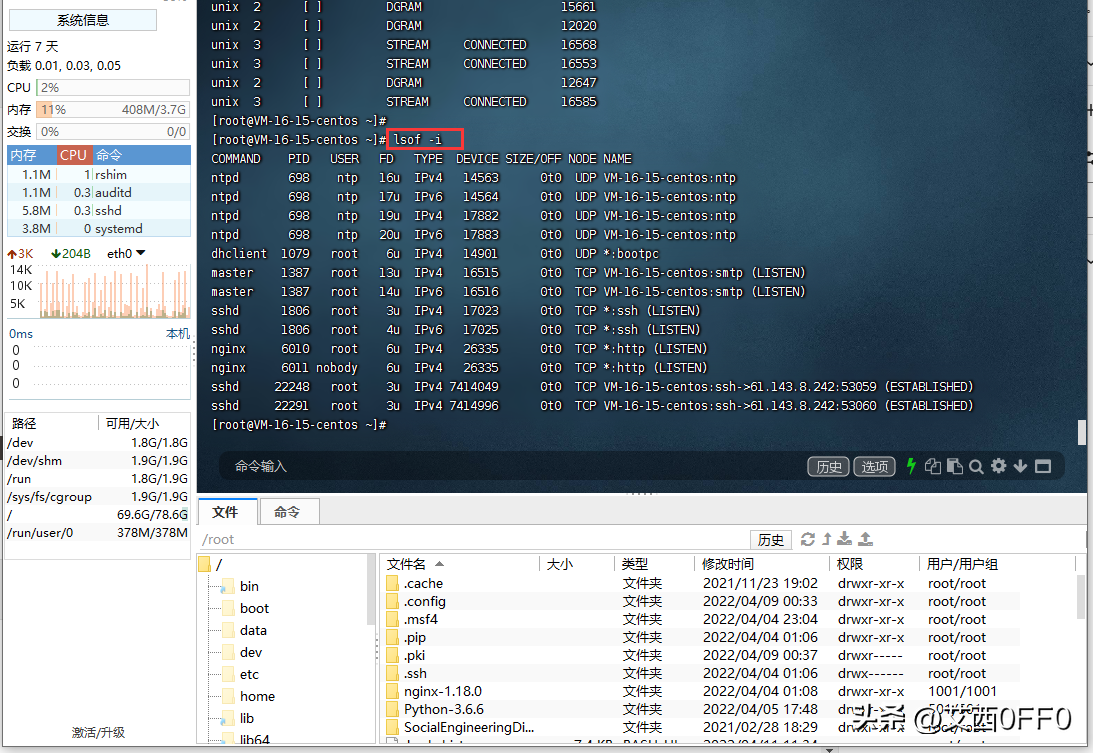Click the green lightning quick command icon
Viewport: 1093px width, 753px height.
point(911,466)
